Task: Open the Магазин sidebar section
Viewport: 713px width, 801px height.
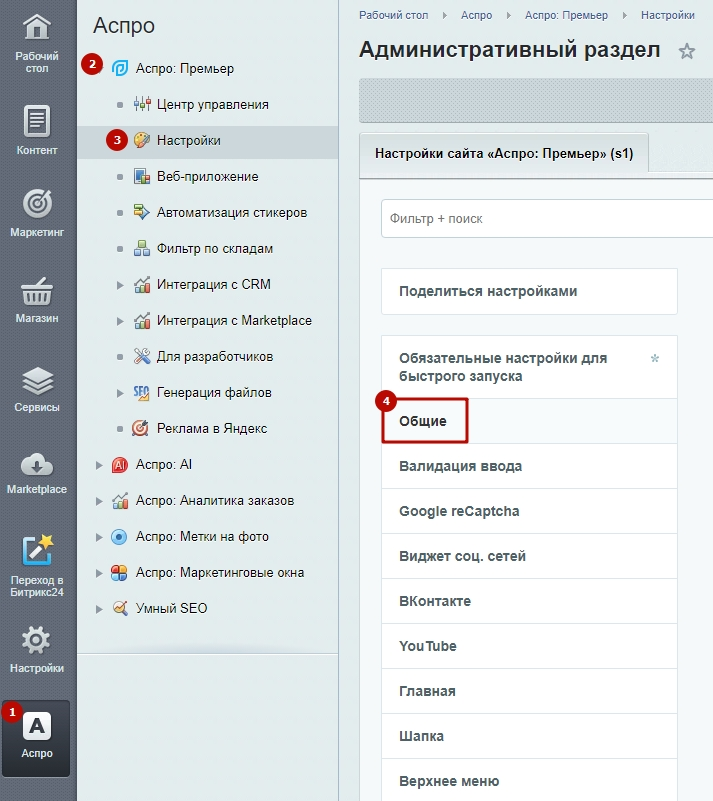Action: pyautogui.click(x=37, y=300)
